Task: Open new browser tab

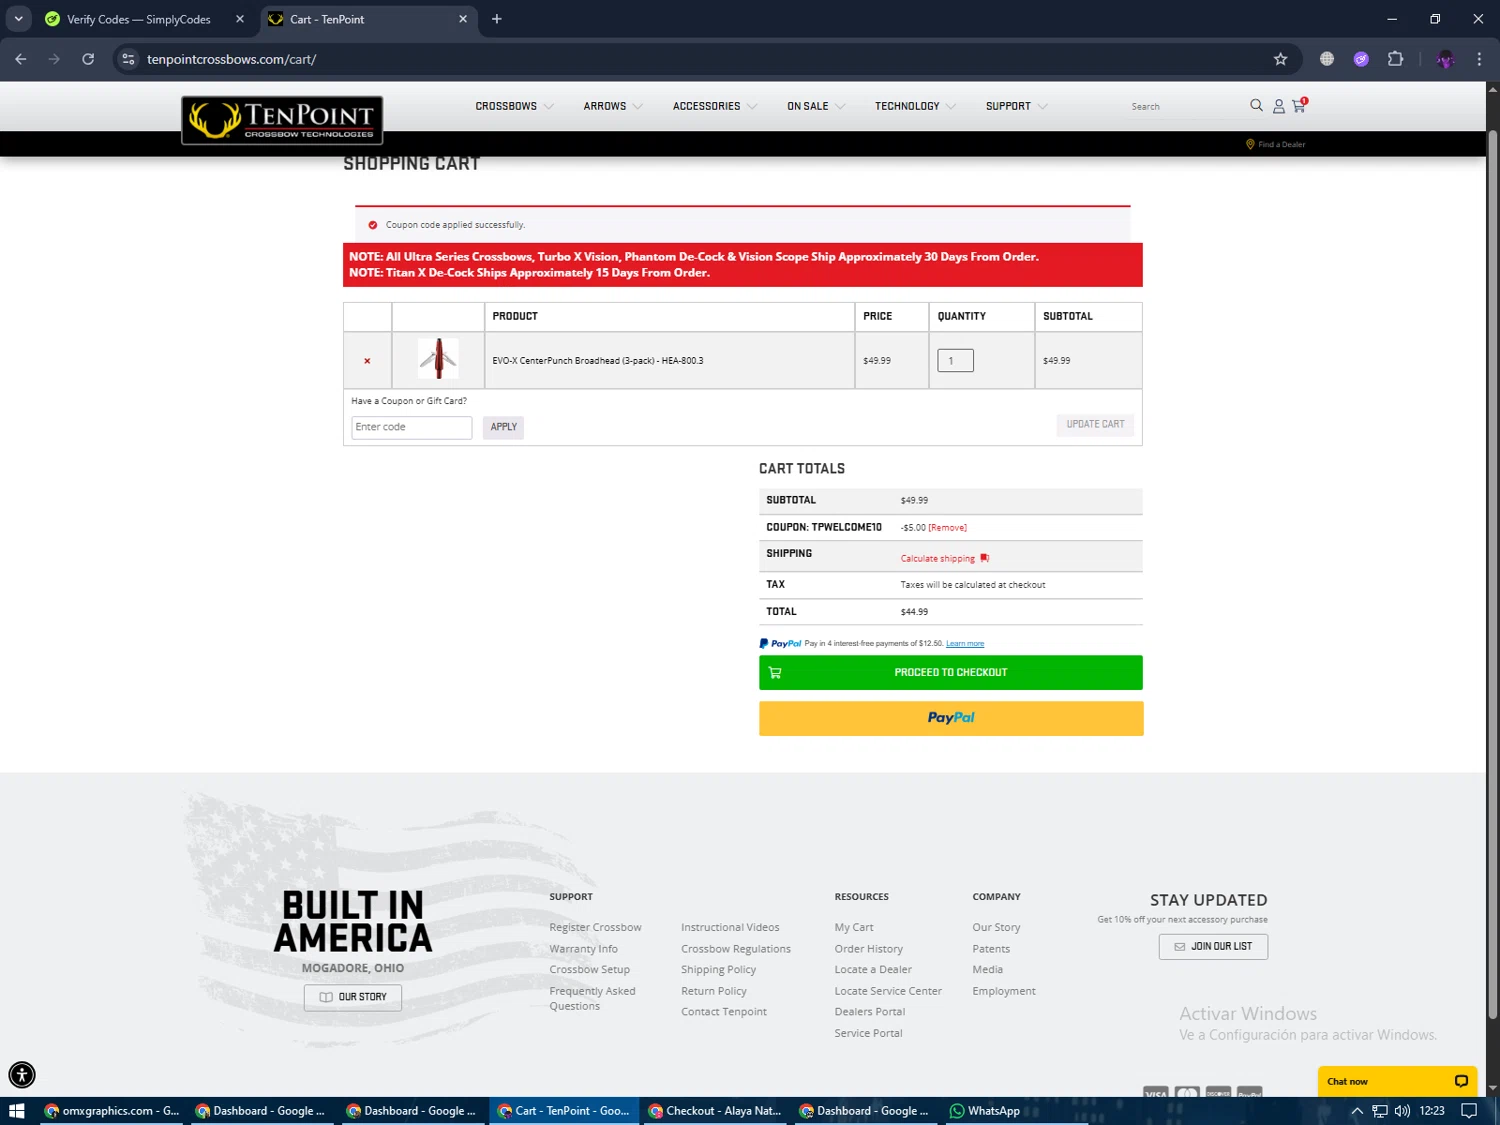Action: pyautogui.click(x=496, y=19)
